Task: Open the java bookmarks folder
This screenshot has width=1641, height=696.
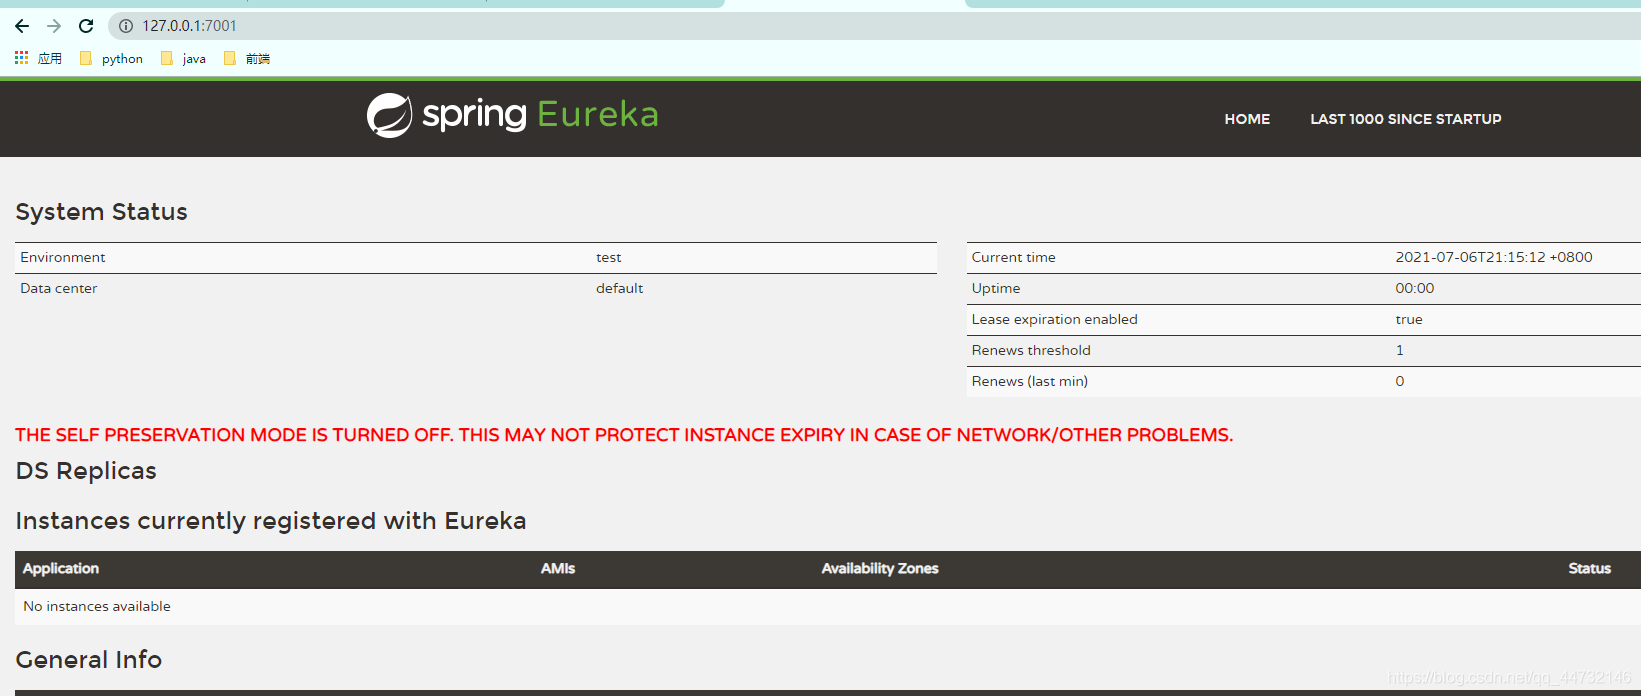Action: click(x=183, y=59)
